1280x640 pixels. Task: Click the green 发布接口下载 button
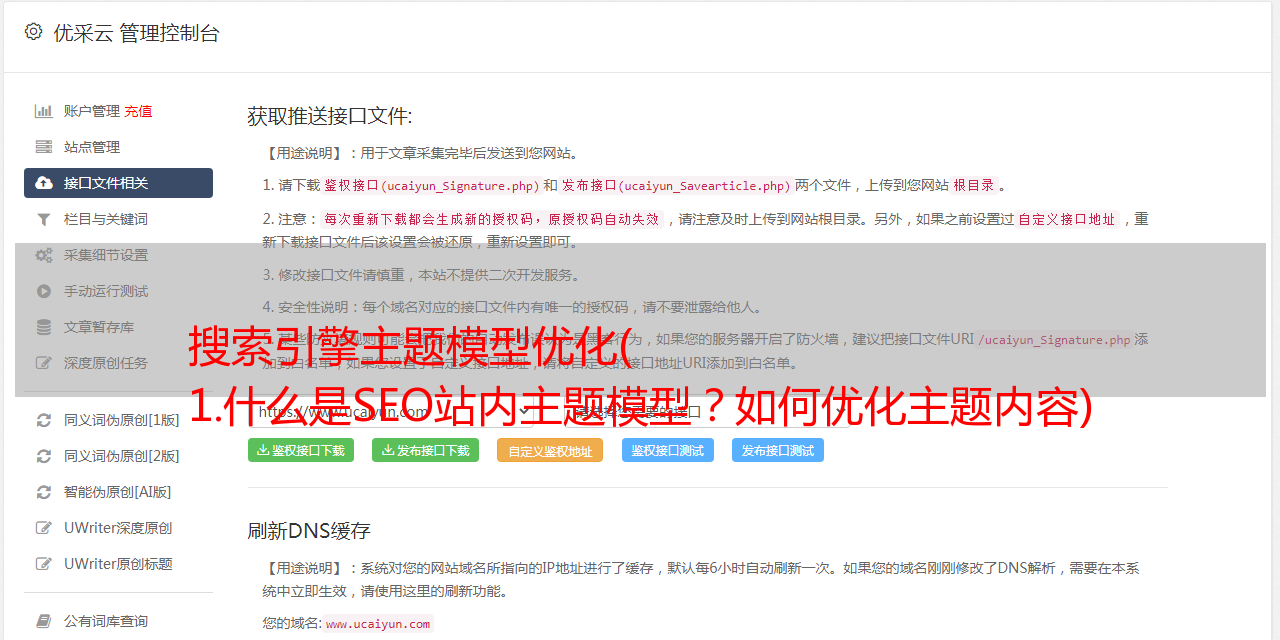tap(425, 450)
